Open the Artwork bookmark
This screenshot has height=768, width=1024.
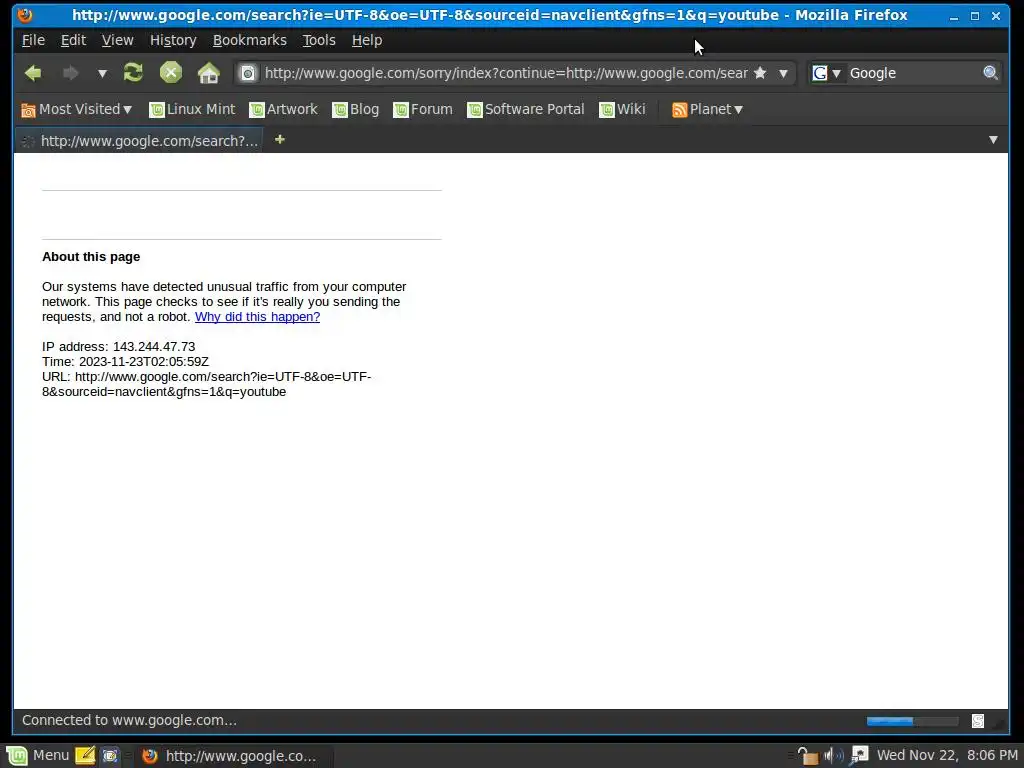[x=283, y=109]
